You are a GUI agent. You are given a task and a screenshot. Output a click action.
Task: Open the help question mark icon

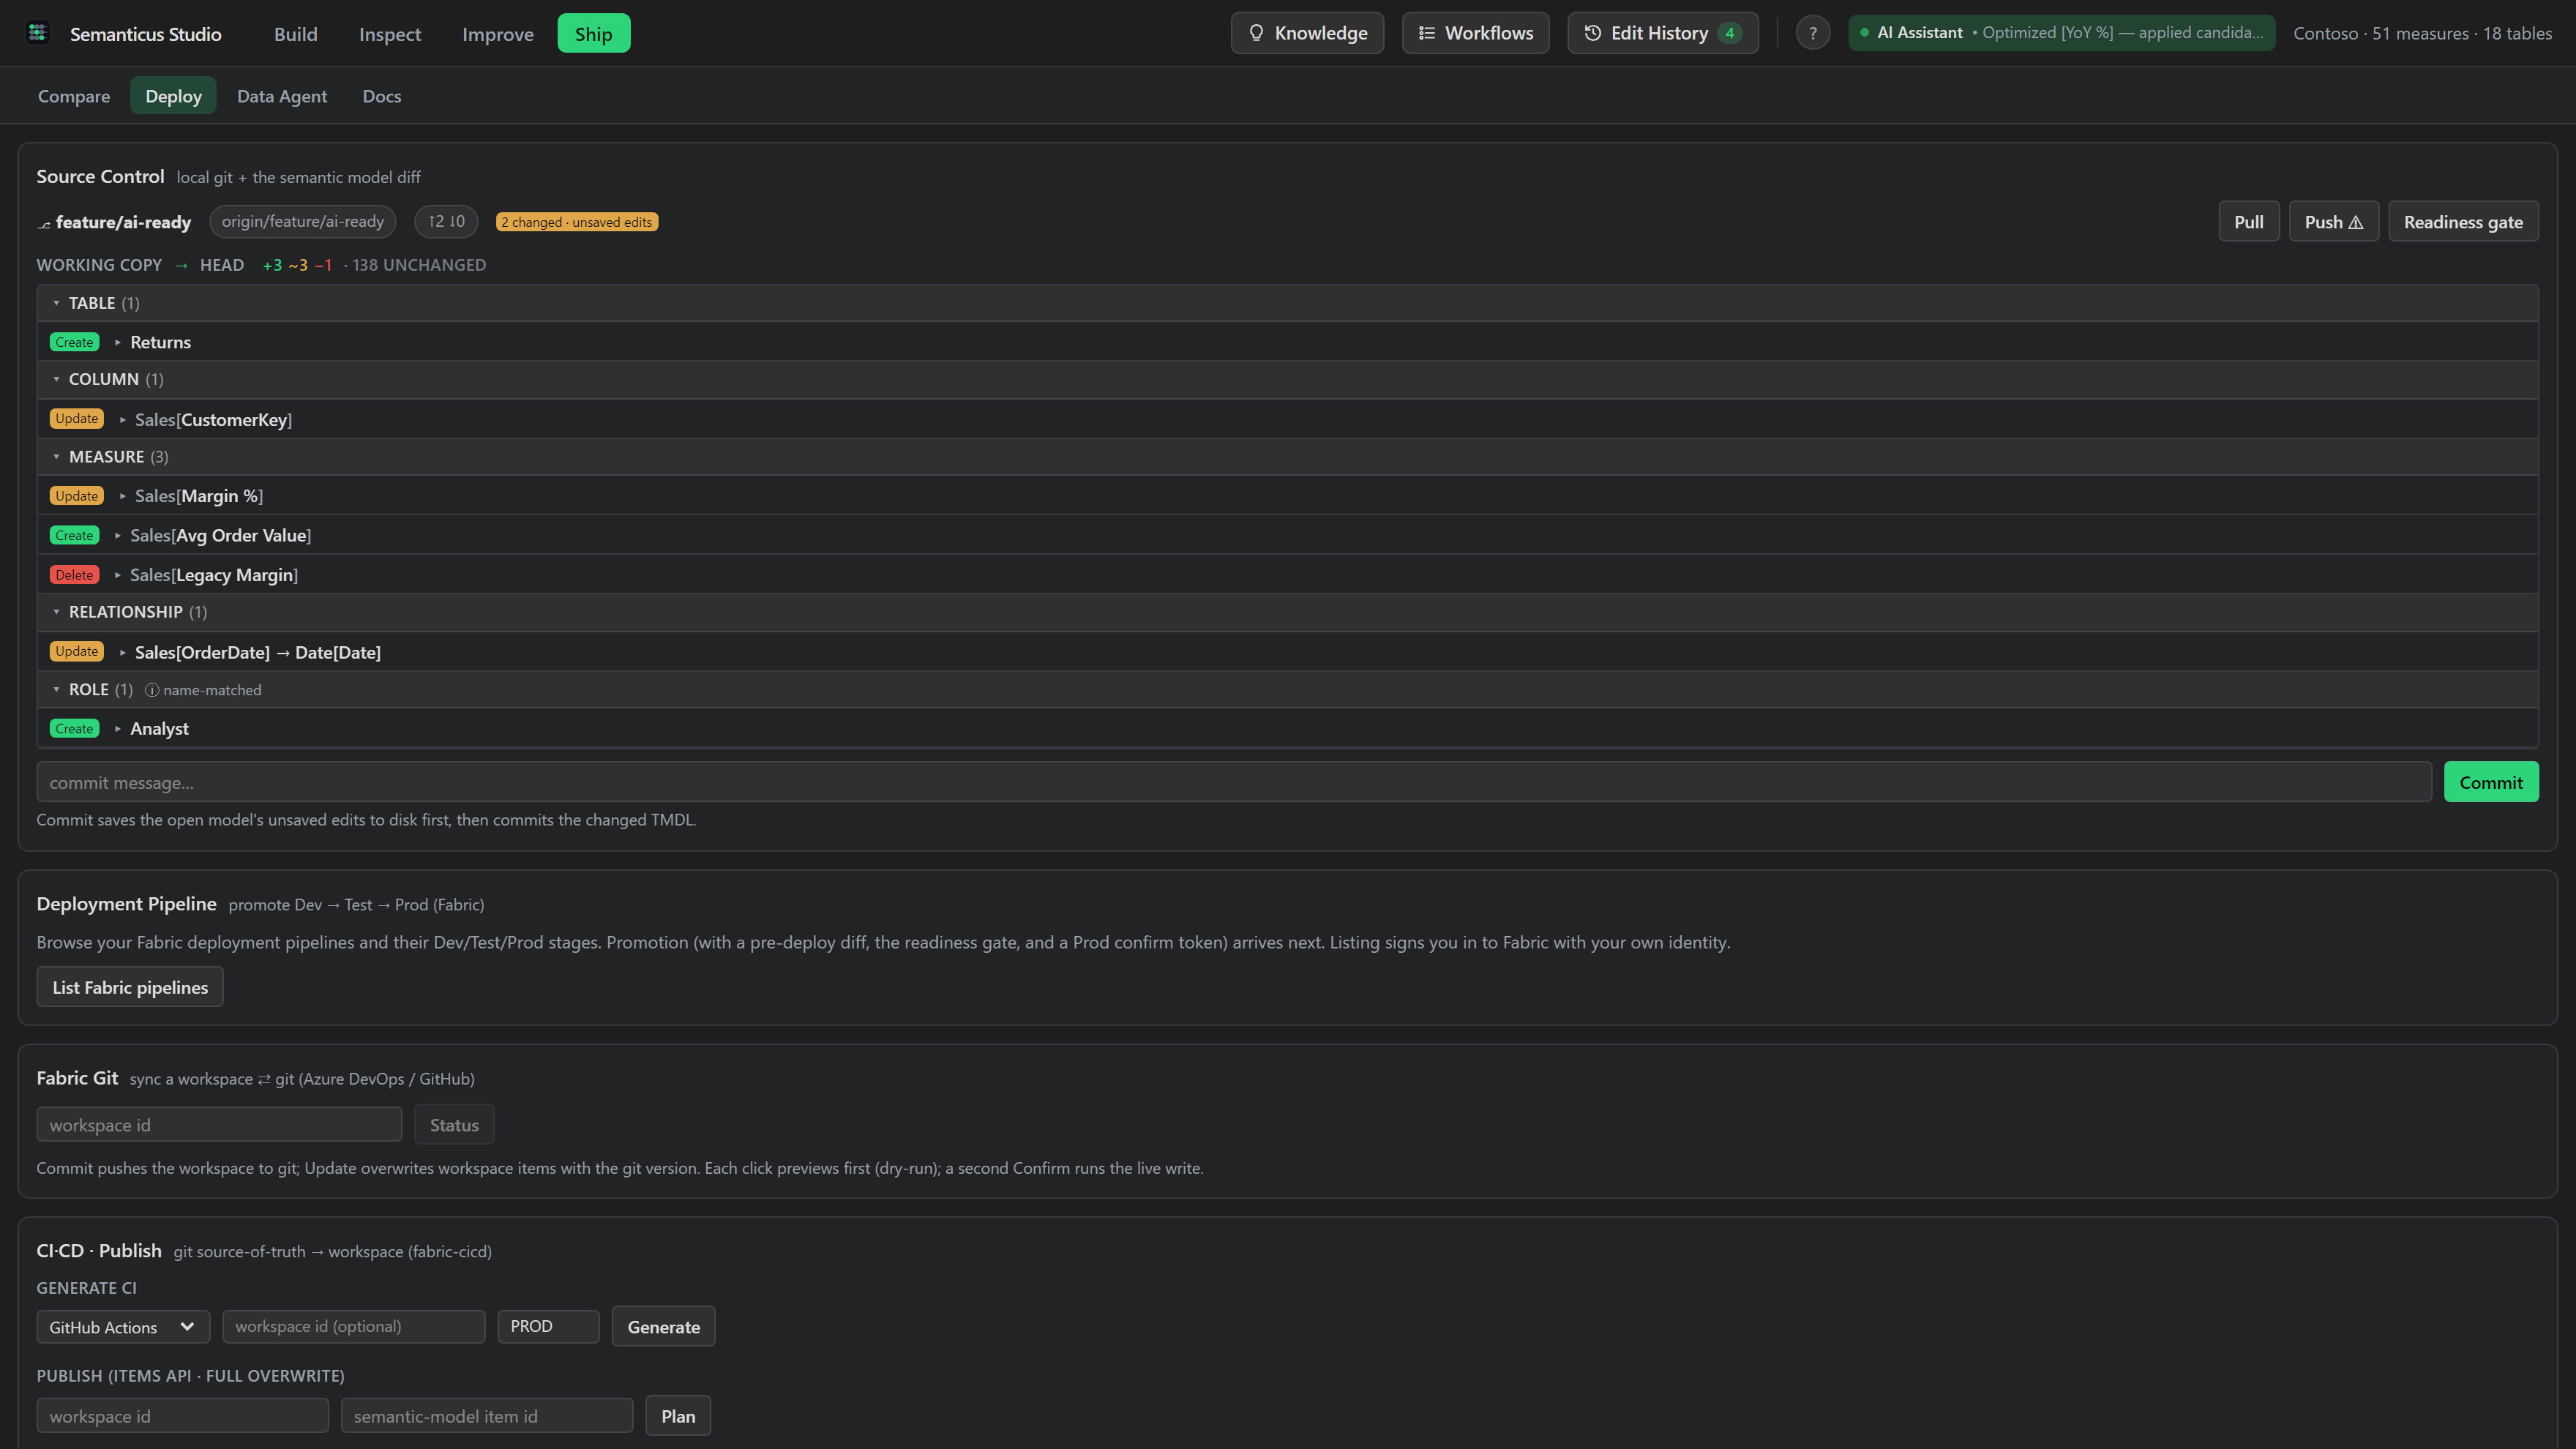tap(1812, 33)
